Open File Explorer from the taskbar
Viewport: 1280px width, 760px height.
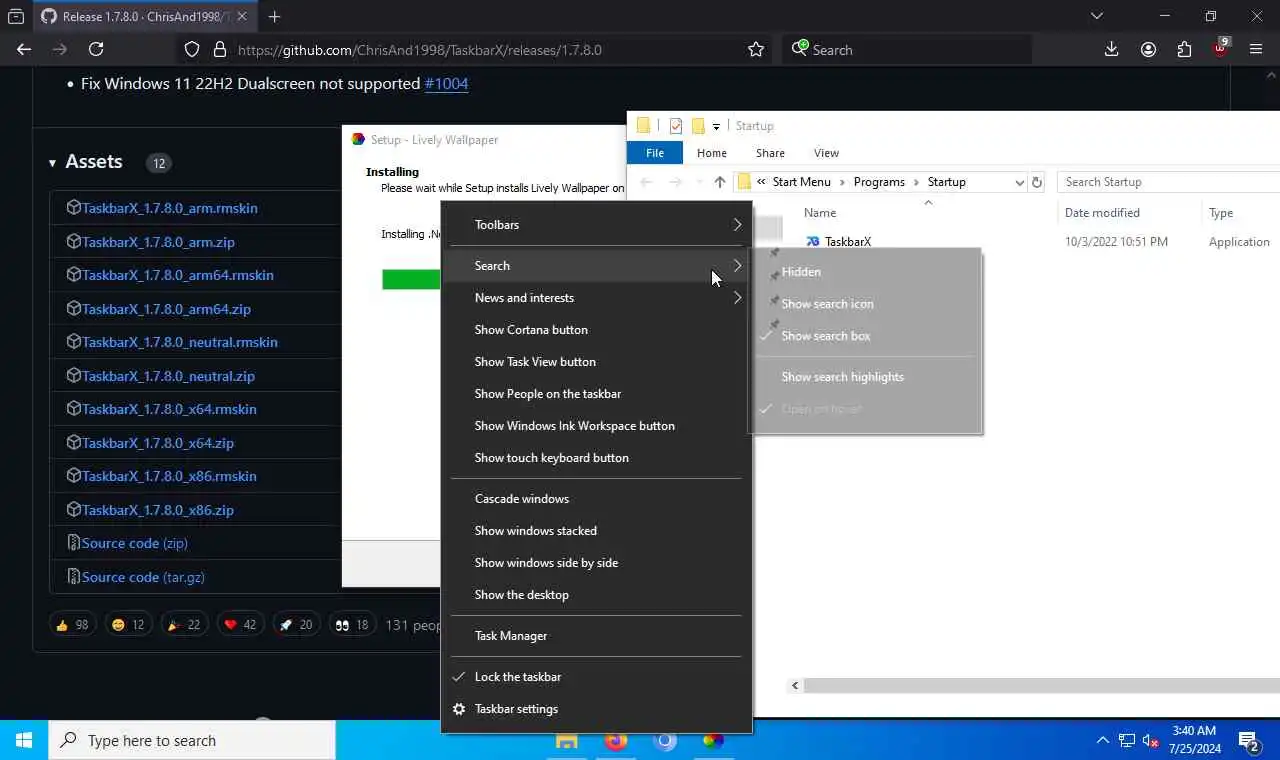[x=567, y=741]
